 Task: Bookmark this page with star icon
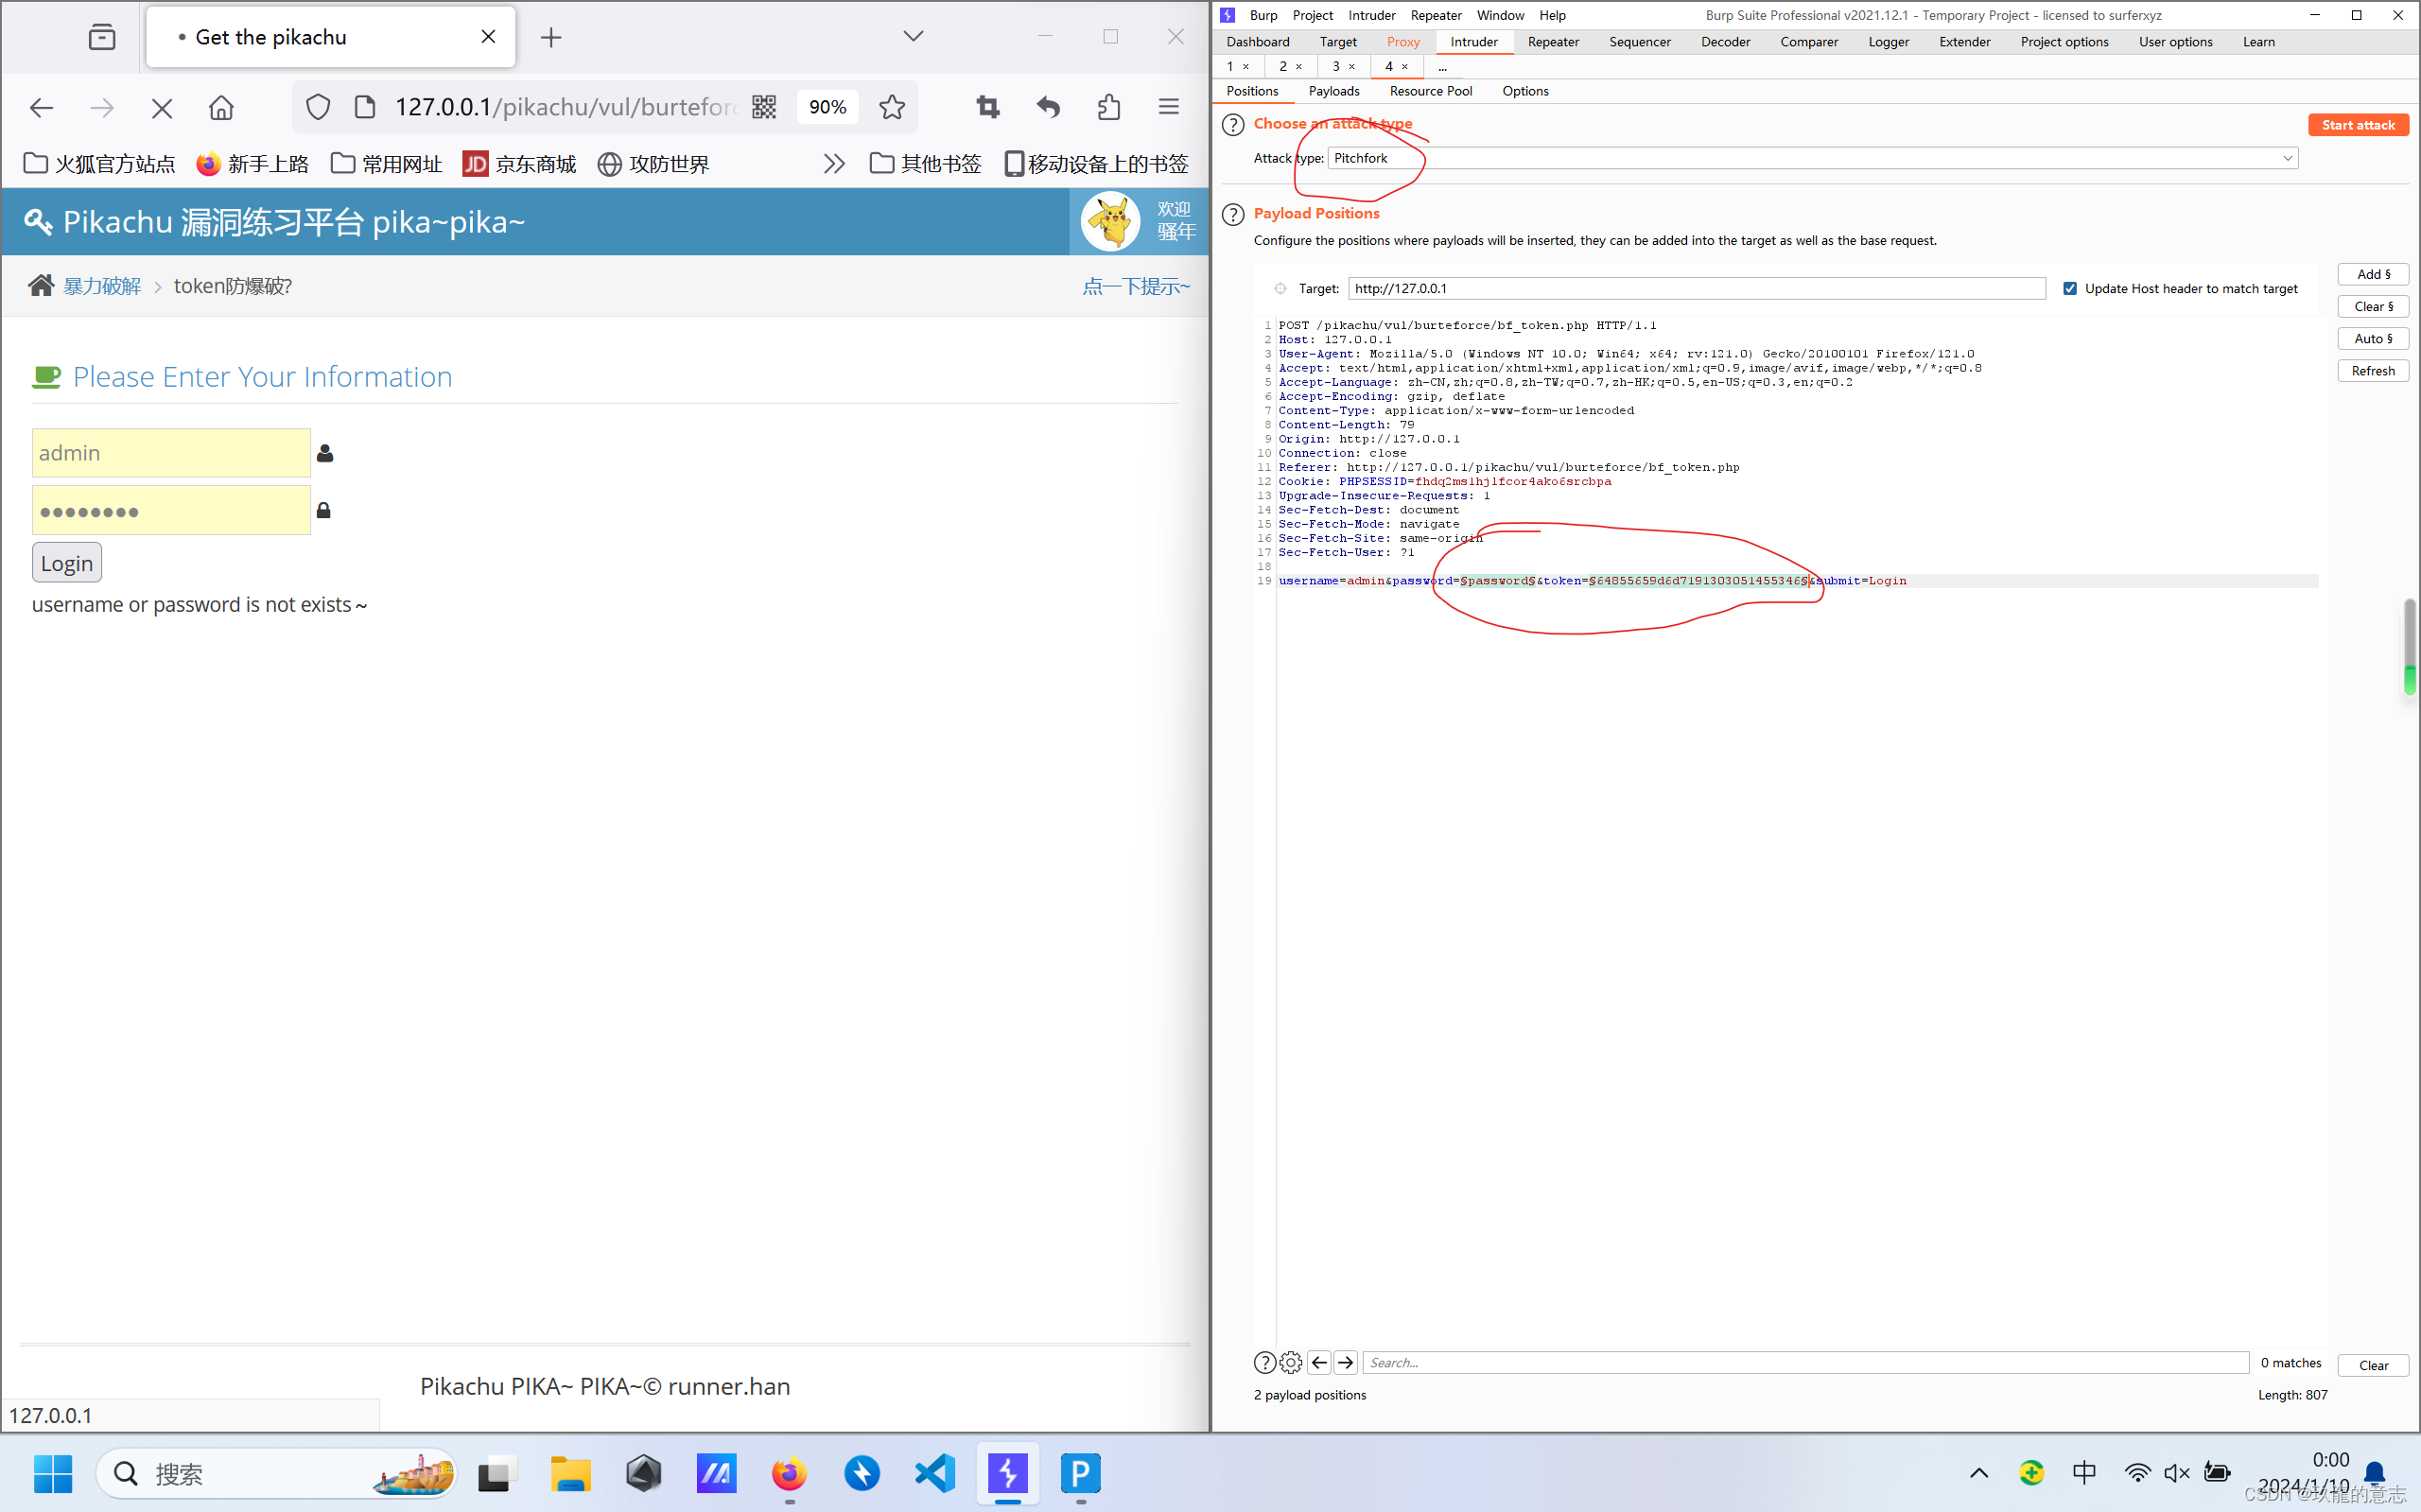(892, 107)
